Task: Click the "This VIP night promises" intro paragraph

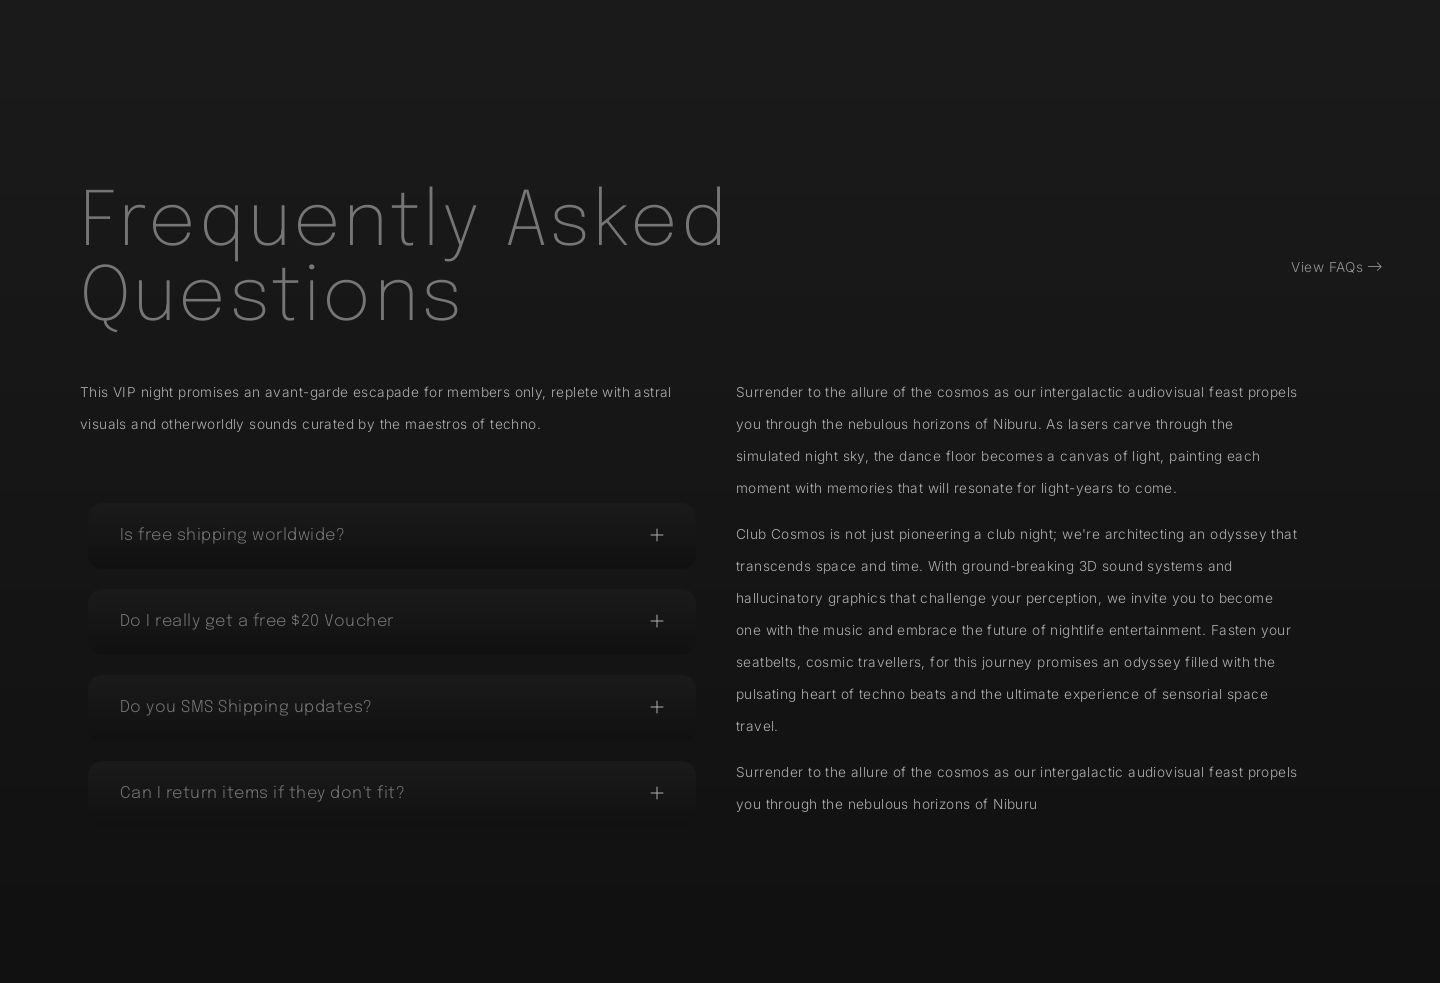Action: click(x=376, y=408)
